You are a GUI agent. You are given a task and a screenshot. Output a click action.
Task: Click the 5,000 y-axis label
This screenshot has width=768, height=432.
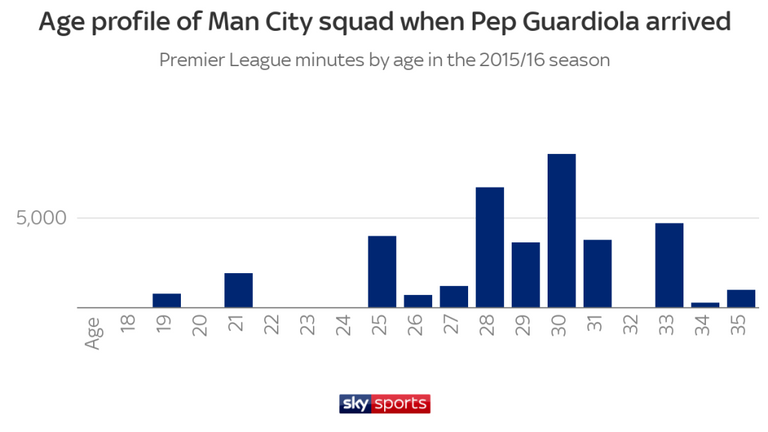pos(41,218)
